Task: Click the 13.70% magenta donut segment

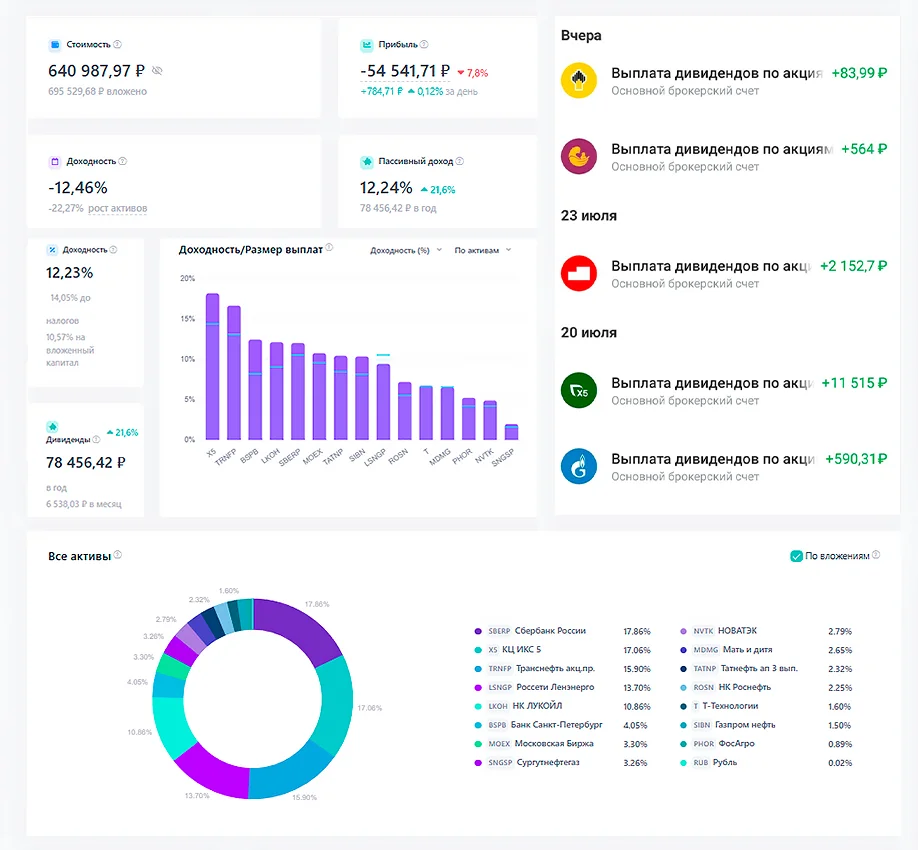Action: coord(214,773)
